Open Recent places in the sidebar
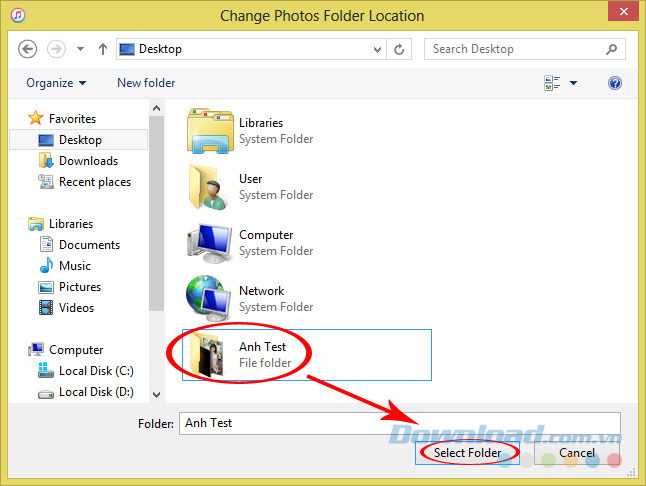 (x=95, y=182)
